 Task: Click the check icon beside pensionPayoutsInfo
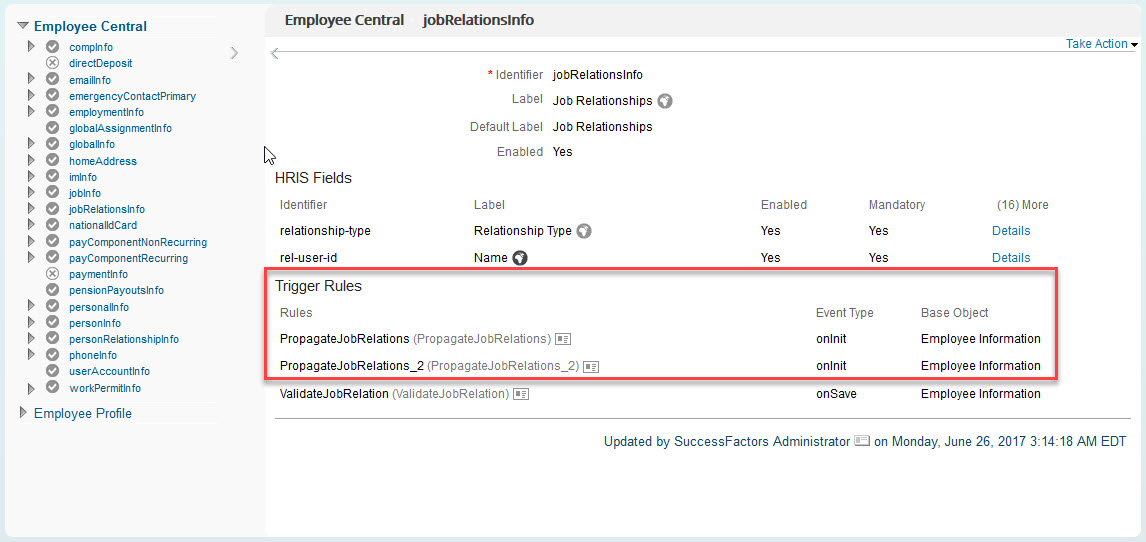coord(53,290)
